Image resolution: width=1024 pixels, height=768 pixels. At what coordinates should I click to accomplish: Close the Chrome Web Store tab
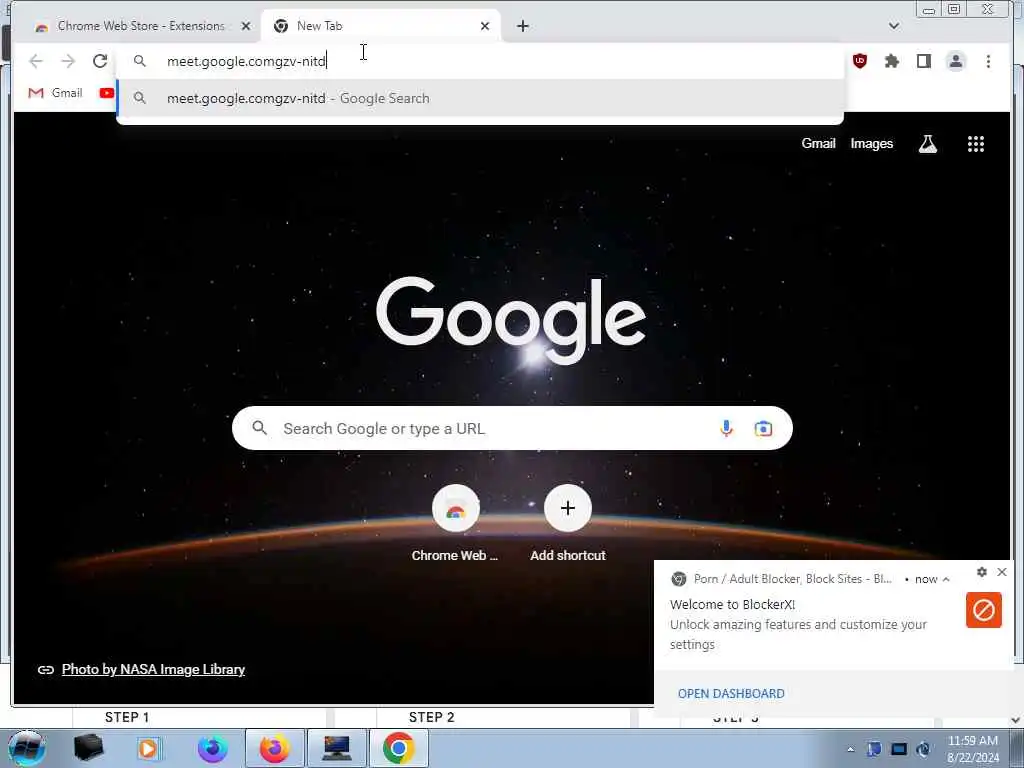pos(246,26)
